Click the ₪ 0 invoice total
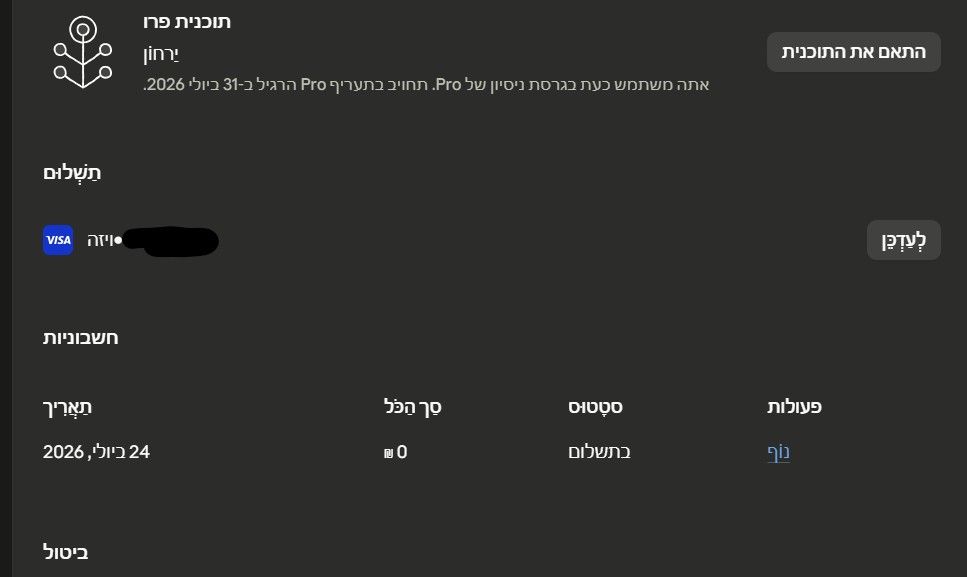This screenshot has height=577, width=967. (x=395, y=452)
